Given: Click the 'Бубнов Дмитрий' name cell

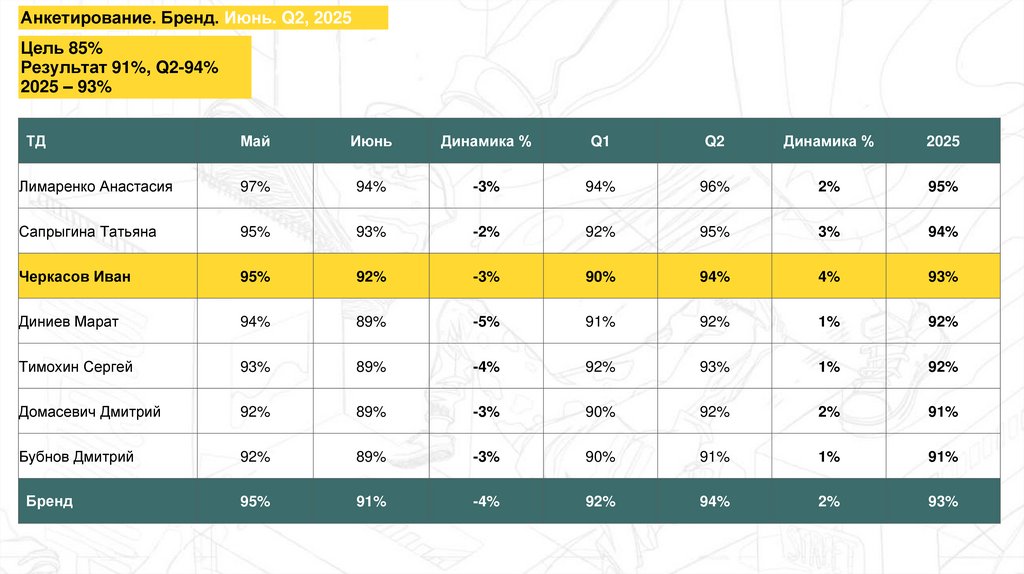Looking at the screenshot, I should coord(76,457).
